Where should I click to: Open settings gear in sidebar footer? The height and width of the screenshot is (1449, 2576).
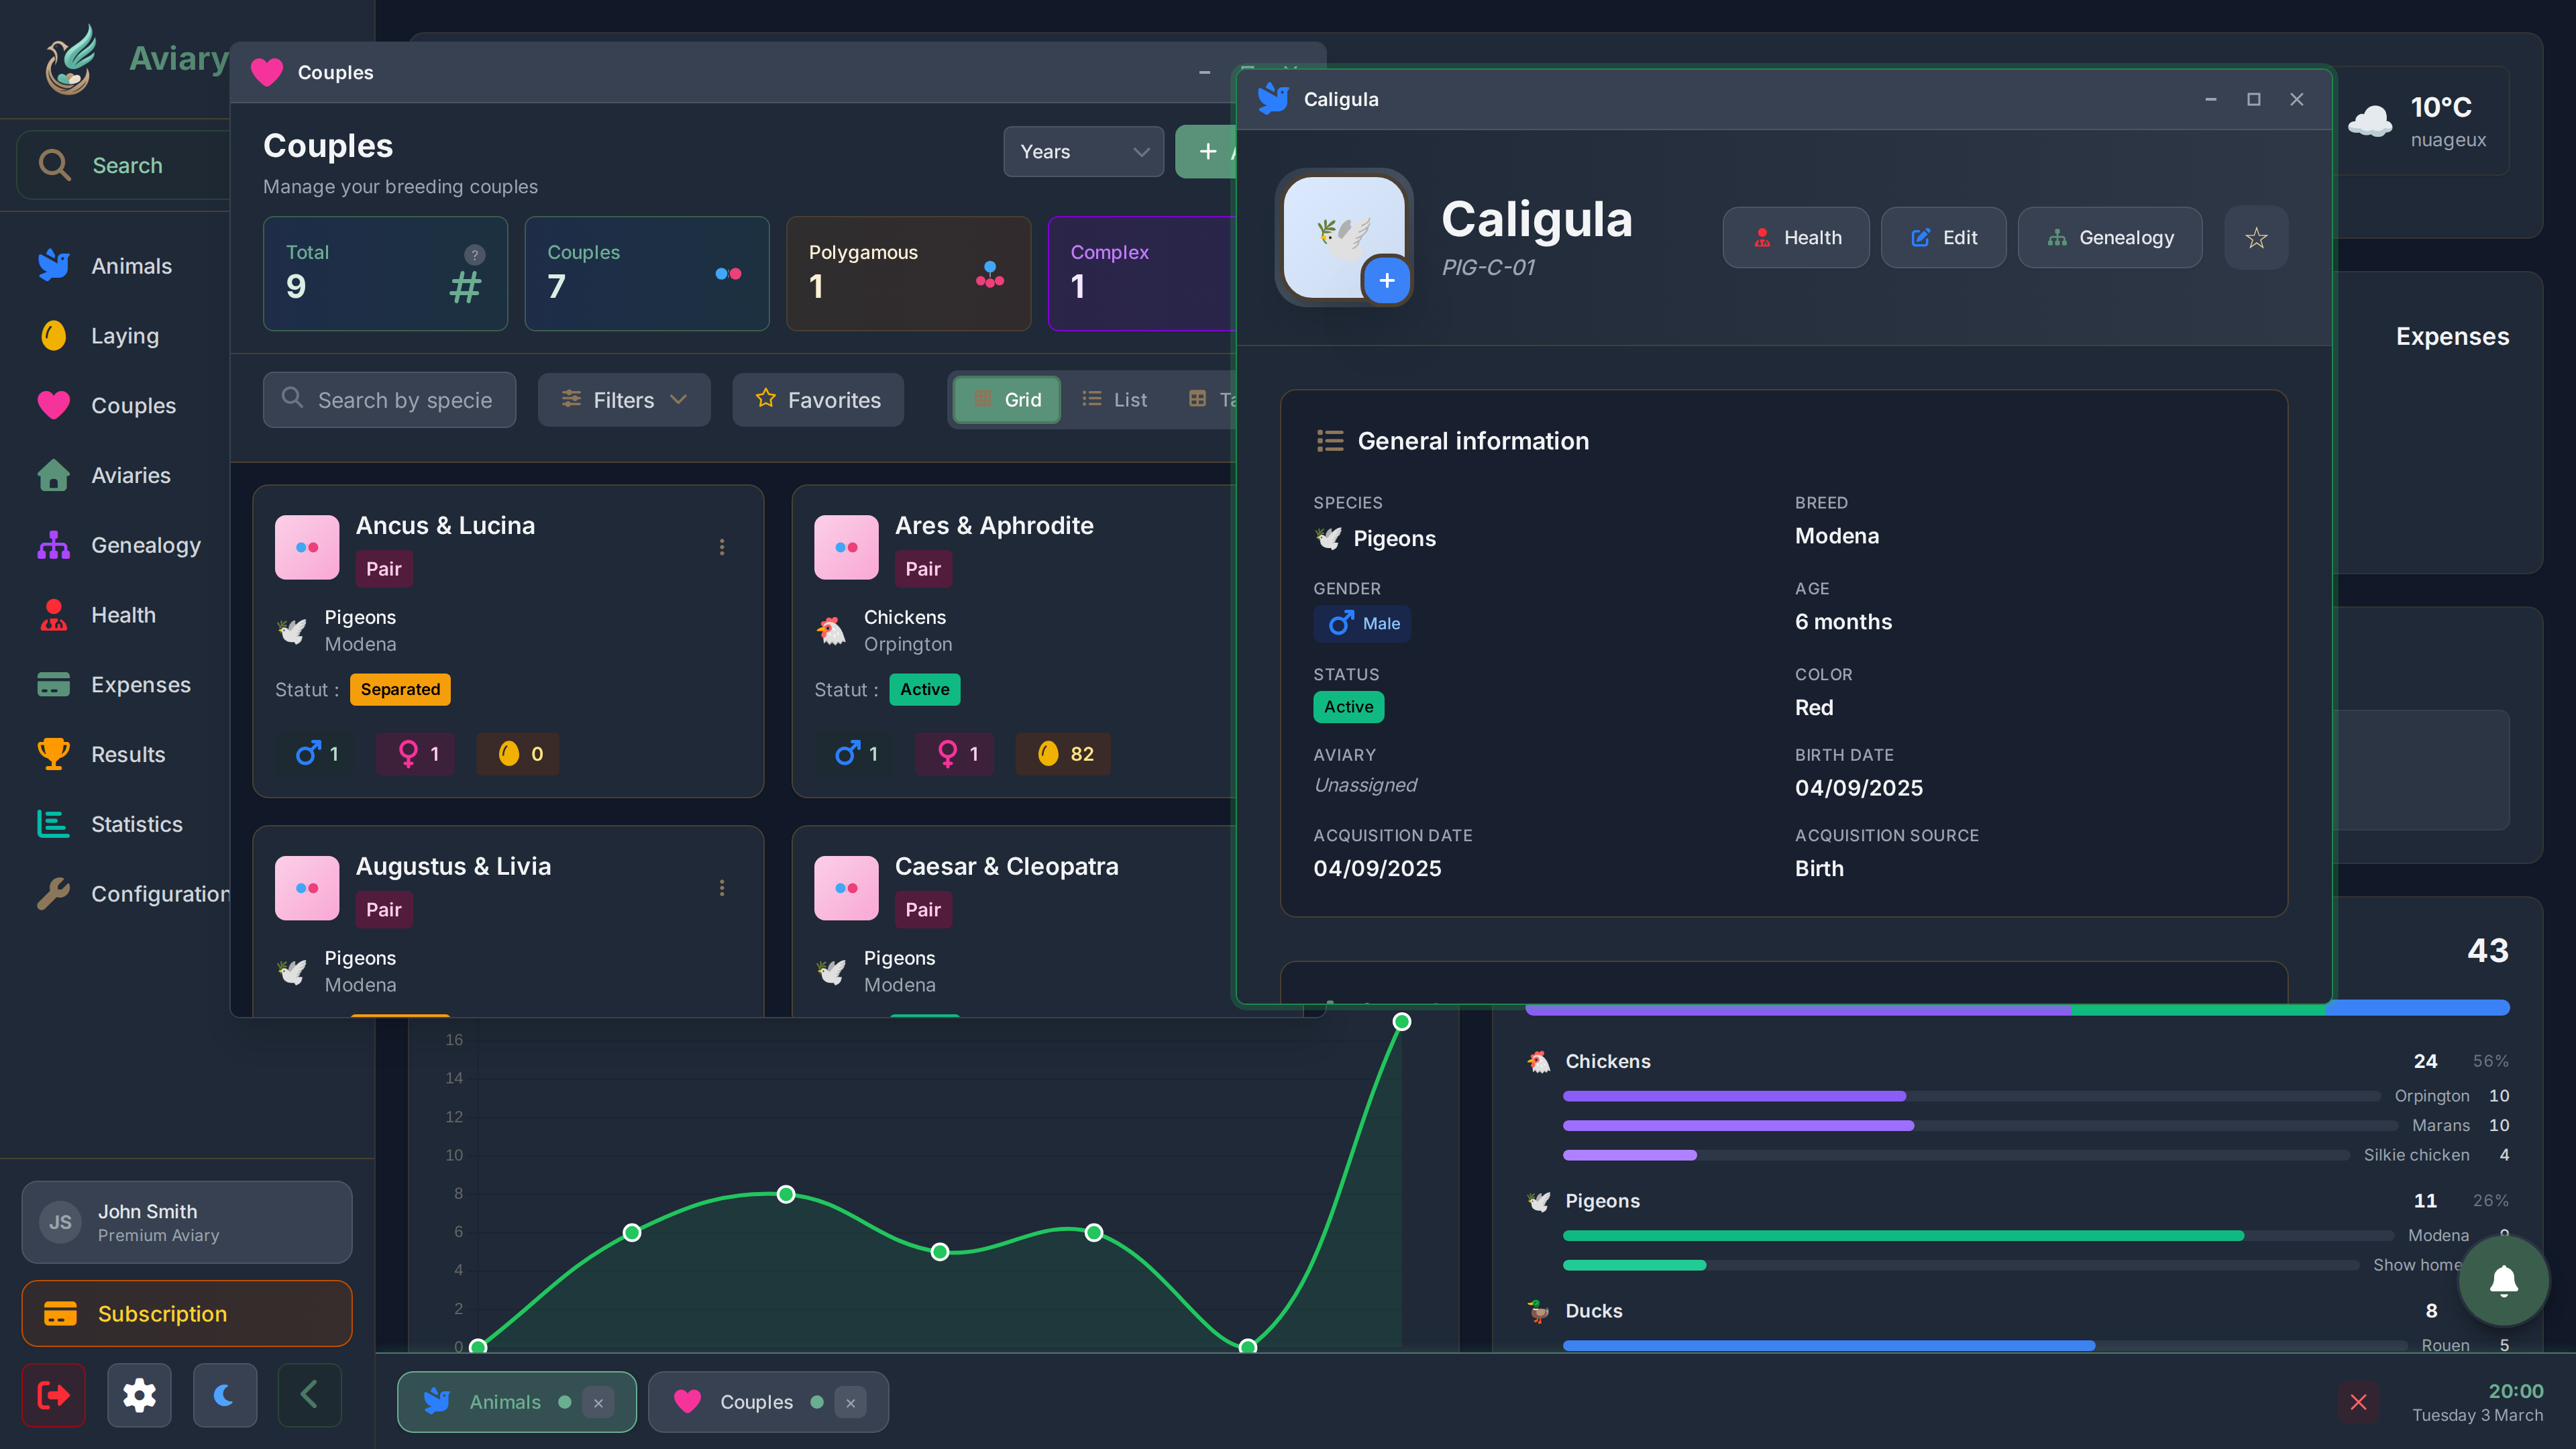click(139, 1395)
